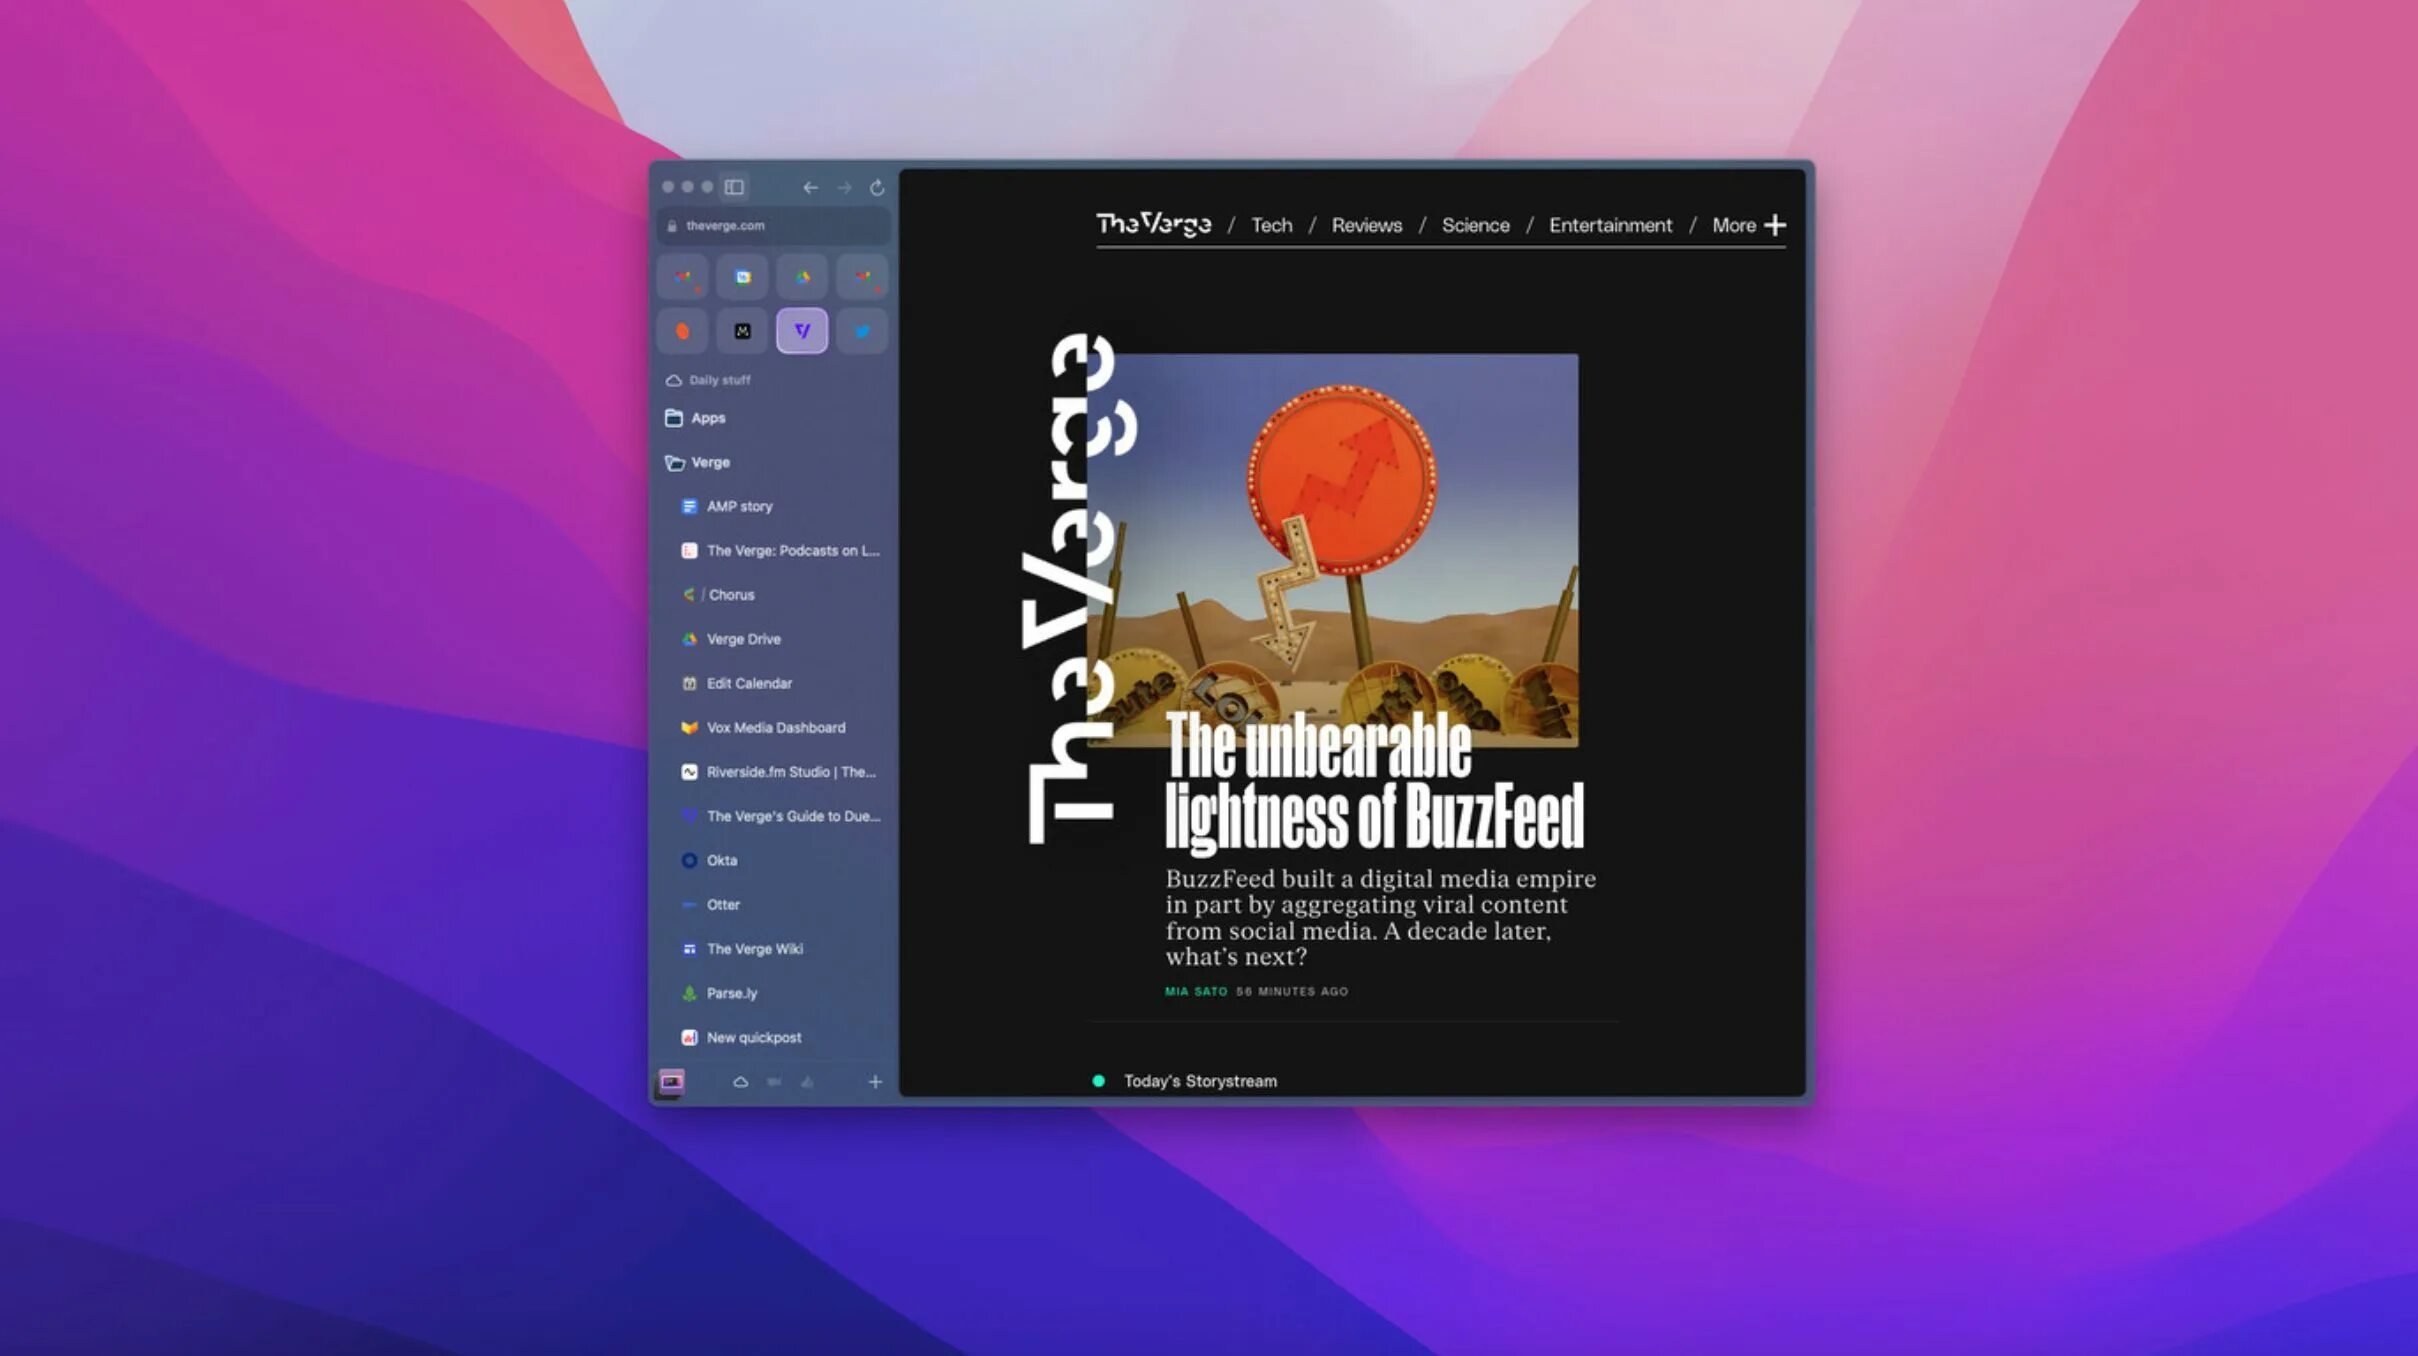The width and height of the screenshot is (2418, 1356).
Task: Go to the Reviews section
Action: 1366,225
